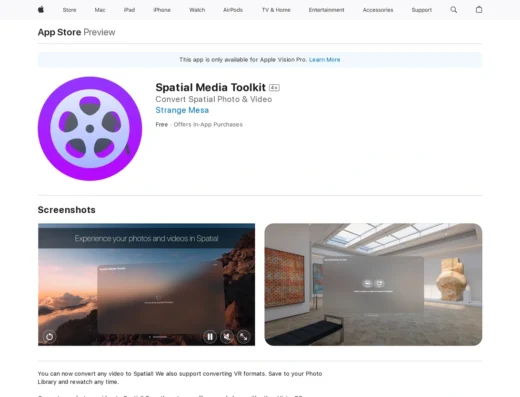Click the Screenshots section heading

(x=67, y=210)
